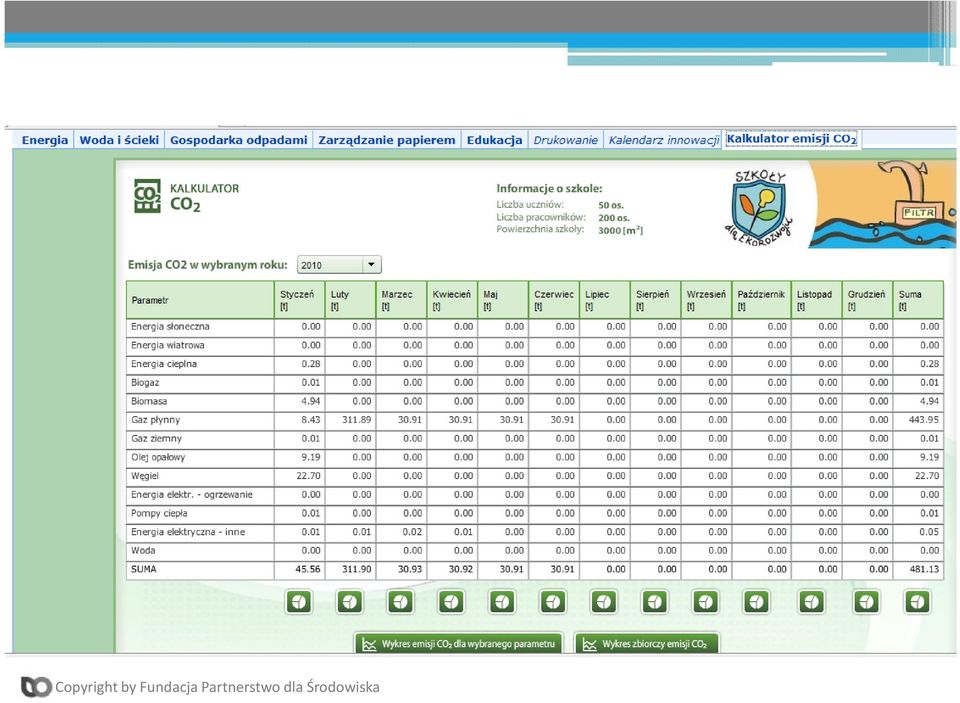
Task: Select the Pompy ciepła row label
Action: click(159, 513)
